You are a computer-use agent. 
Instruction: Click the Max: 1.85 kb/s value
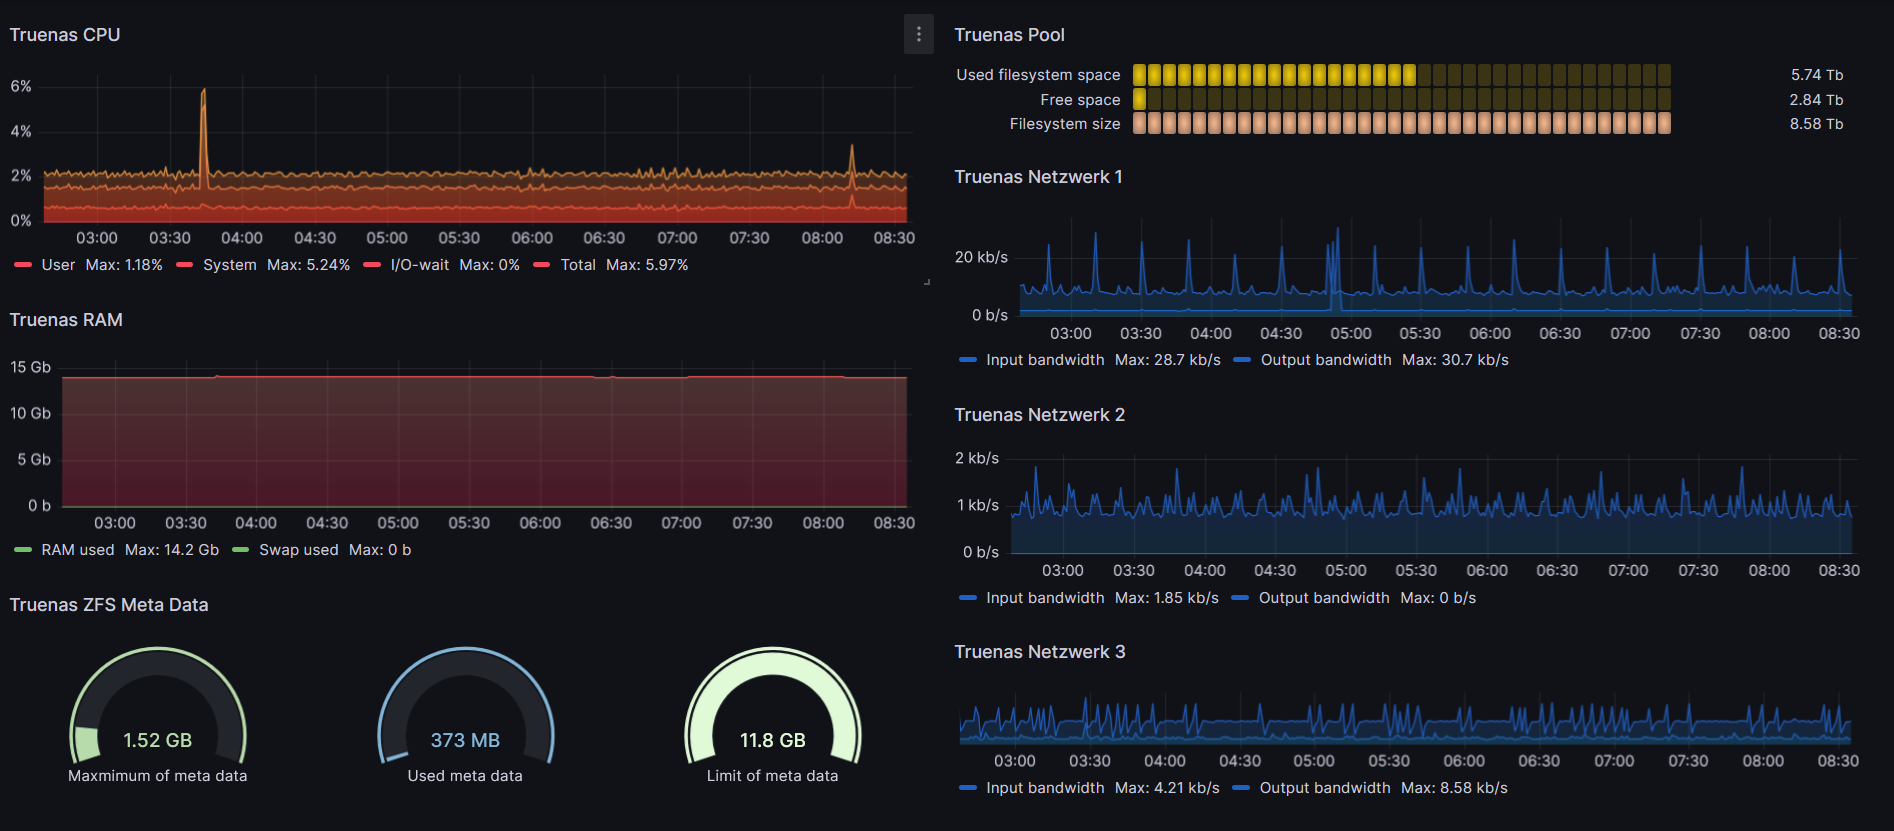point(1167,598)
